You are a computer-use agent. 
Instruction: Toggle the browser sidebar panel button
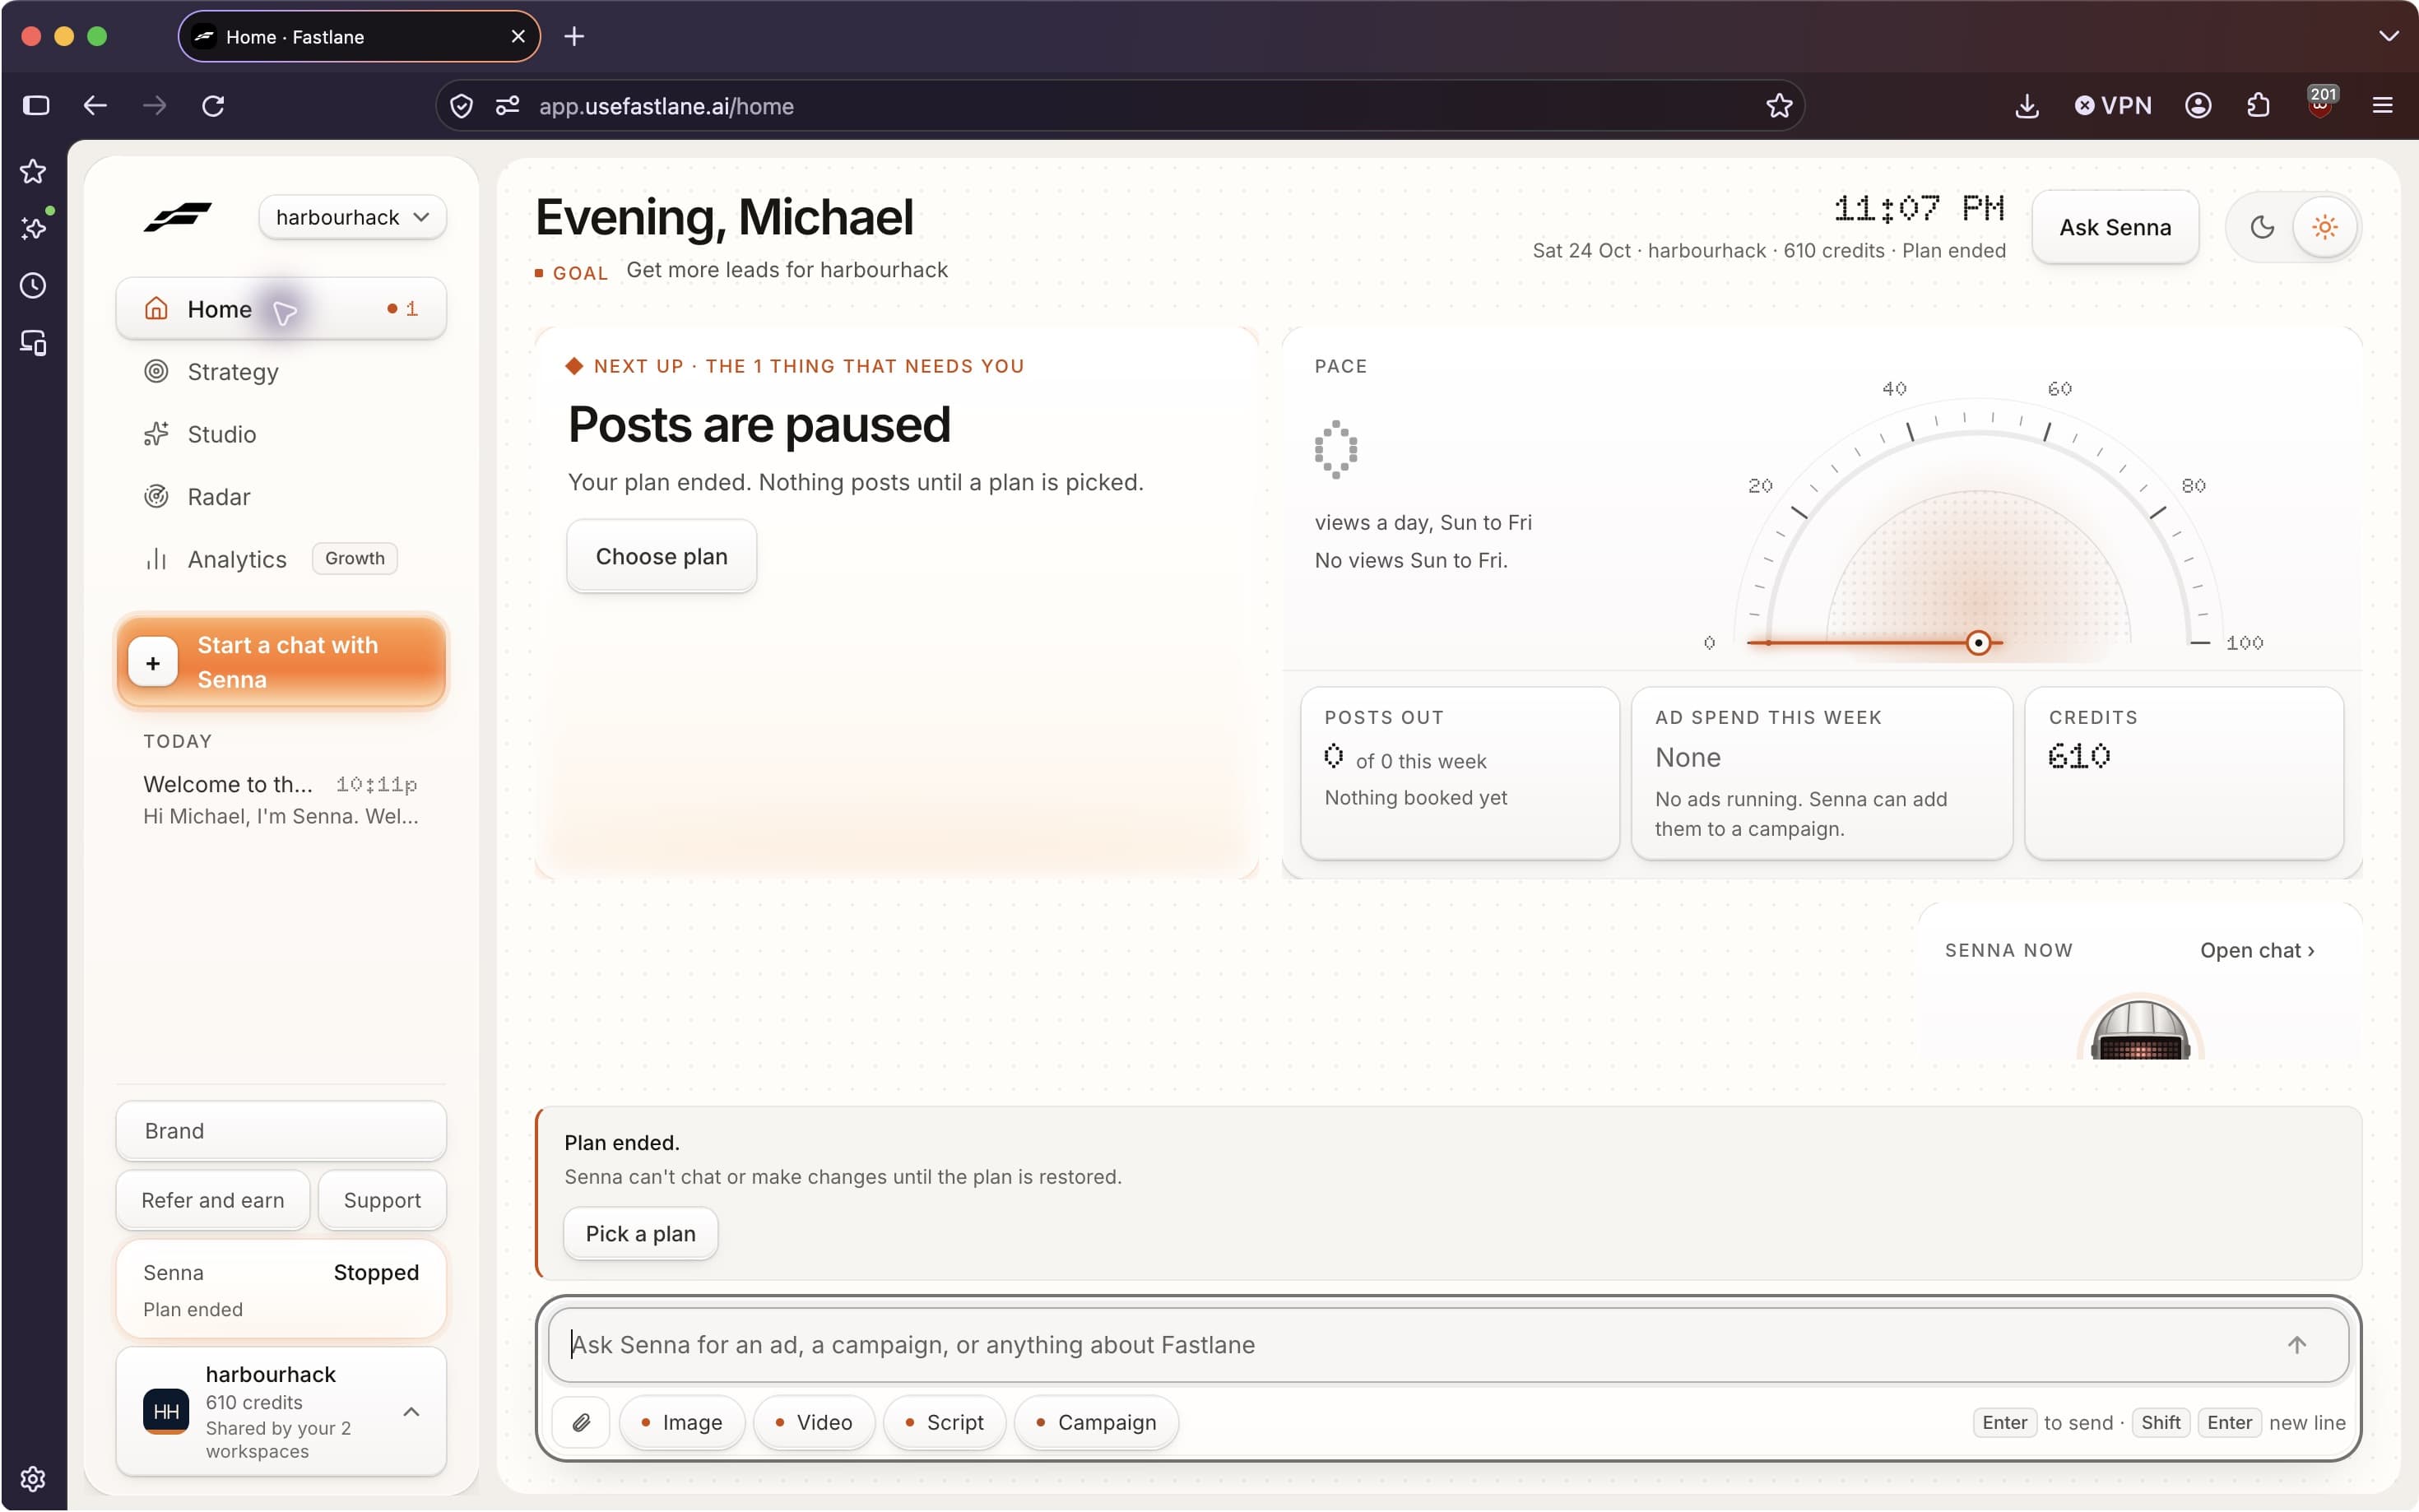point(36,105)
